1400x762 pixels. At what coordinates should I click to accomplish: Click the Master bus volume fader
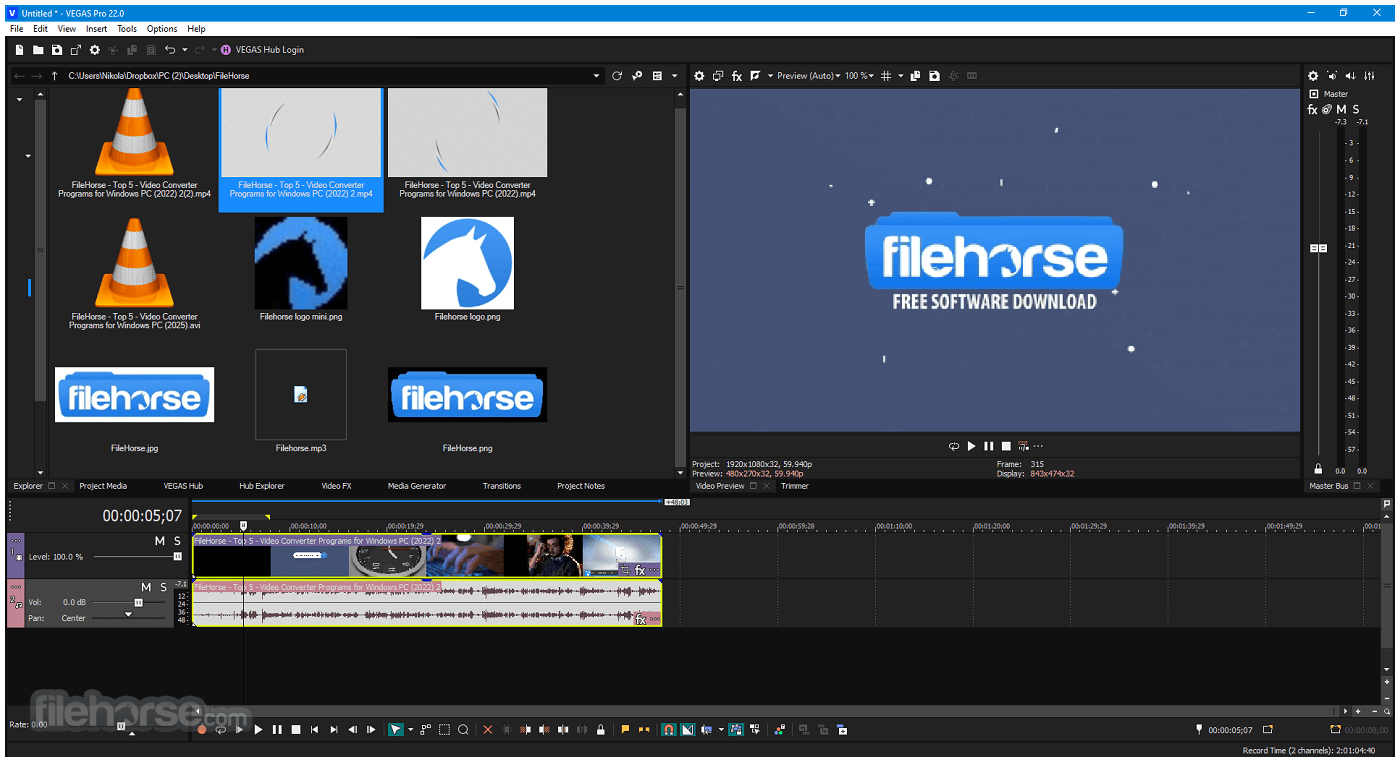tap(1318, 248)
